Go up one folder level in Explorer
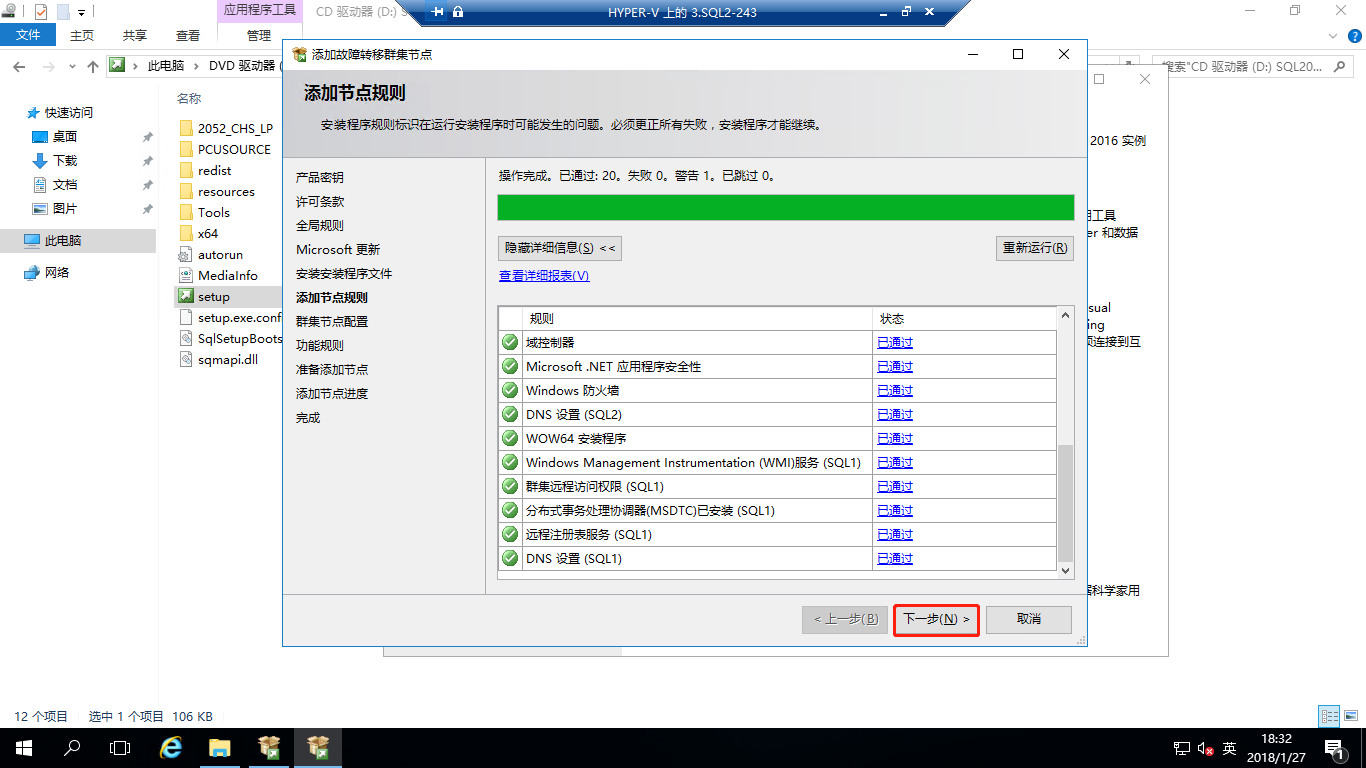Viewport: 1366px width, 768px height. [x=93, y=66]
